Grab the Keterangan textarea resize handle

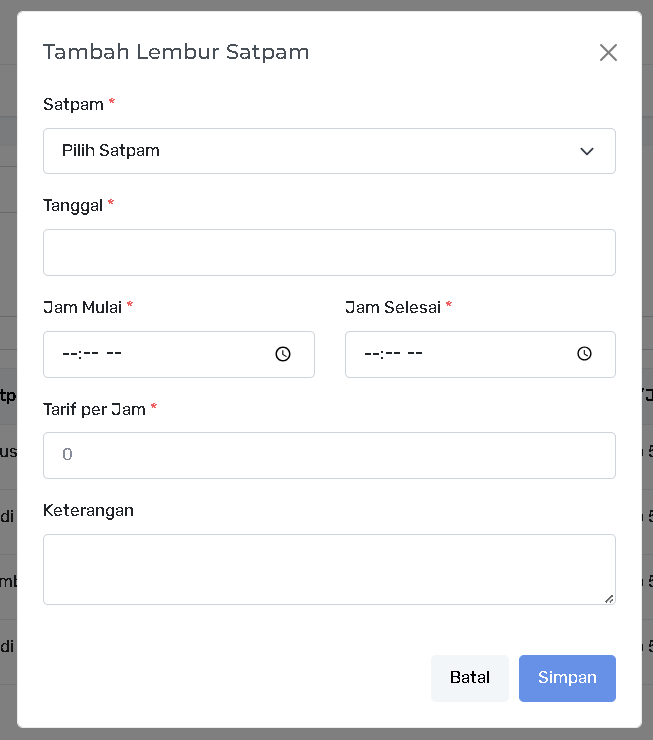(609, 598)
